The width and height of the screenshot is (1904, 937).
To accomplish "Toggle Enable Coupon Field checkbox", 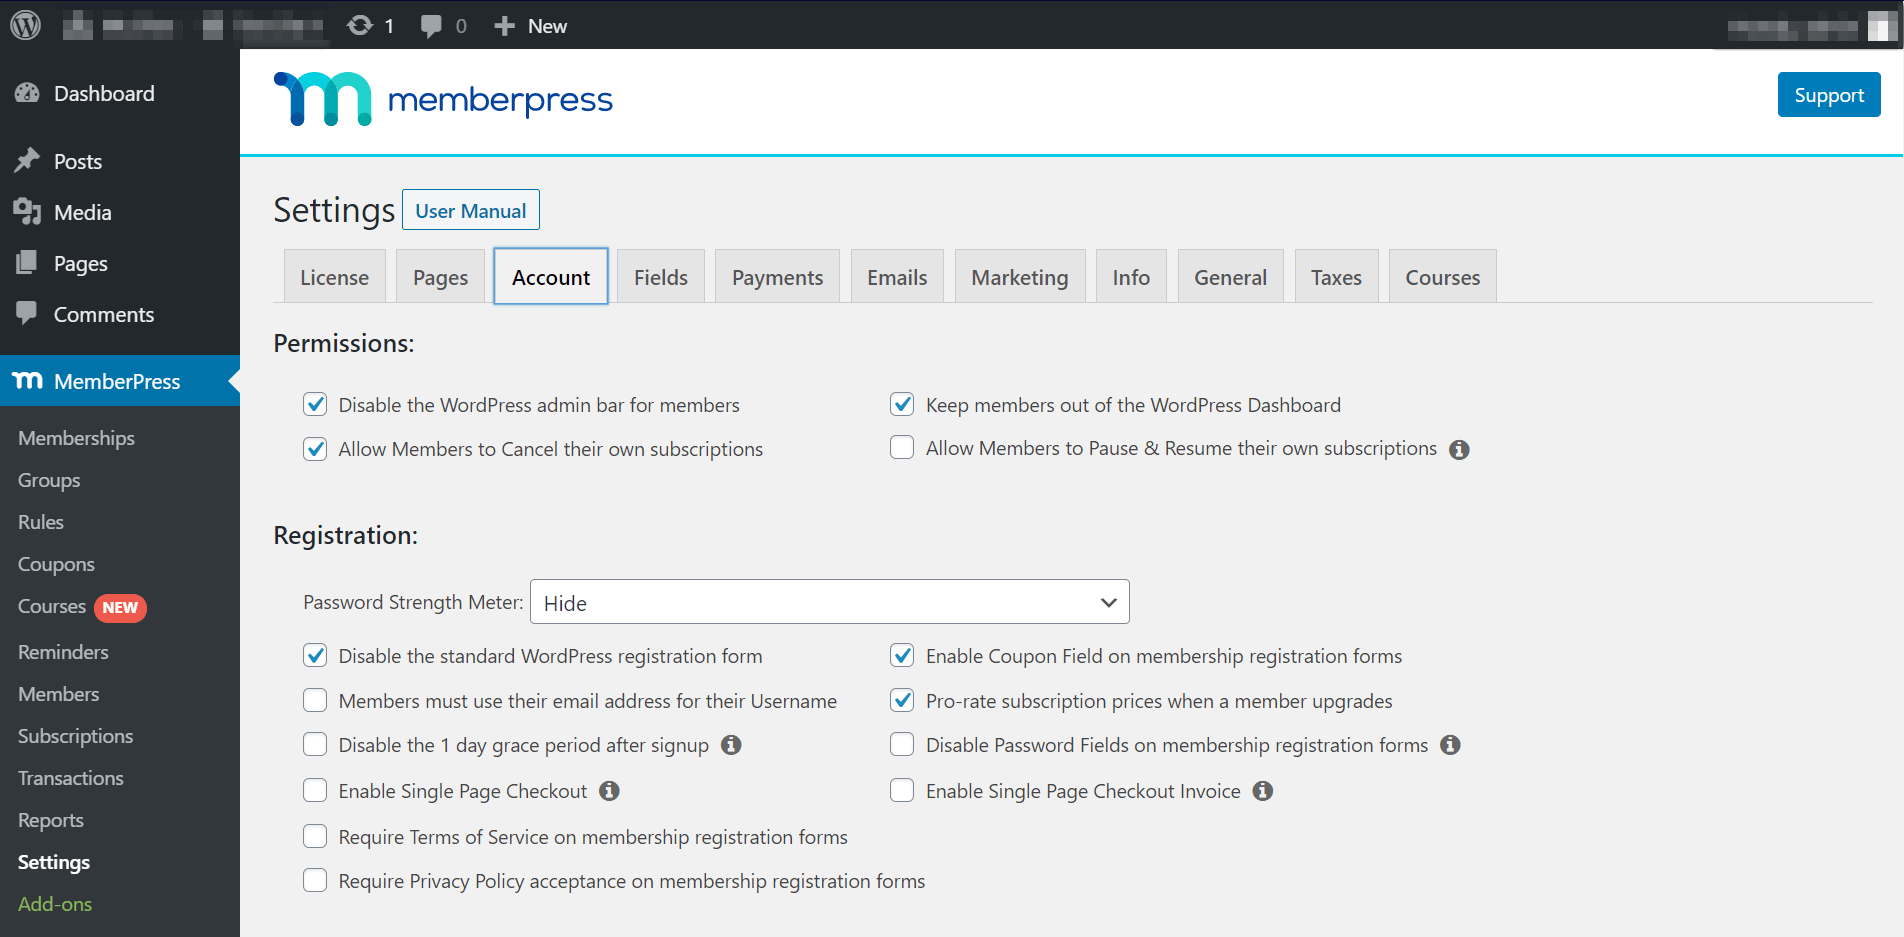I will (x=902, y=655).
